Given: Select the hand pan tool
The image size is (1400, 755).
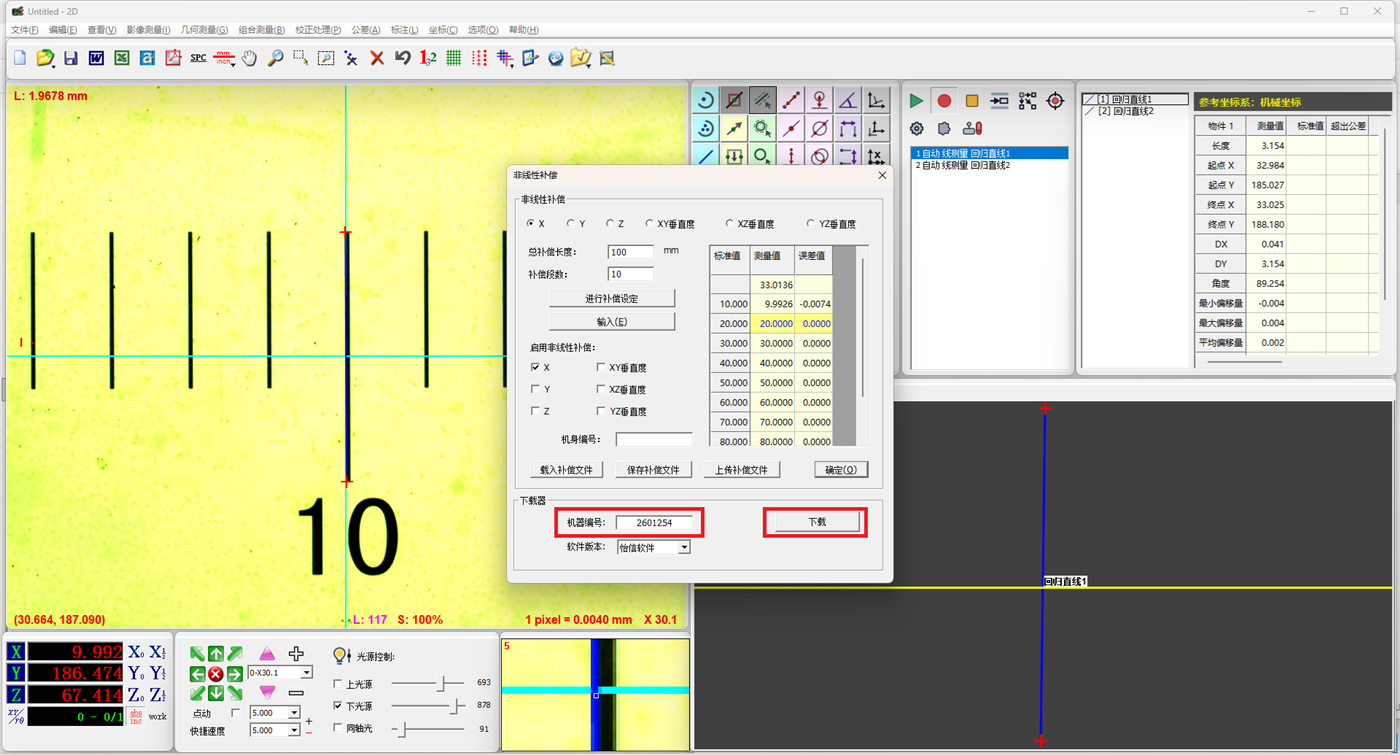Looking at the screenshot, I should point(249,58).
